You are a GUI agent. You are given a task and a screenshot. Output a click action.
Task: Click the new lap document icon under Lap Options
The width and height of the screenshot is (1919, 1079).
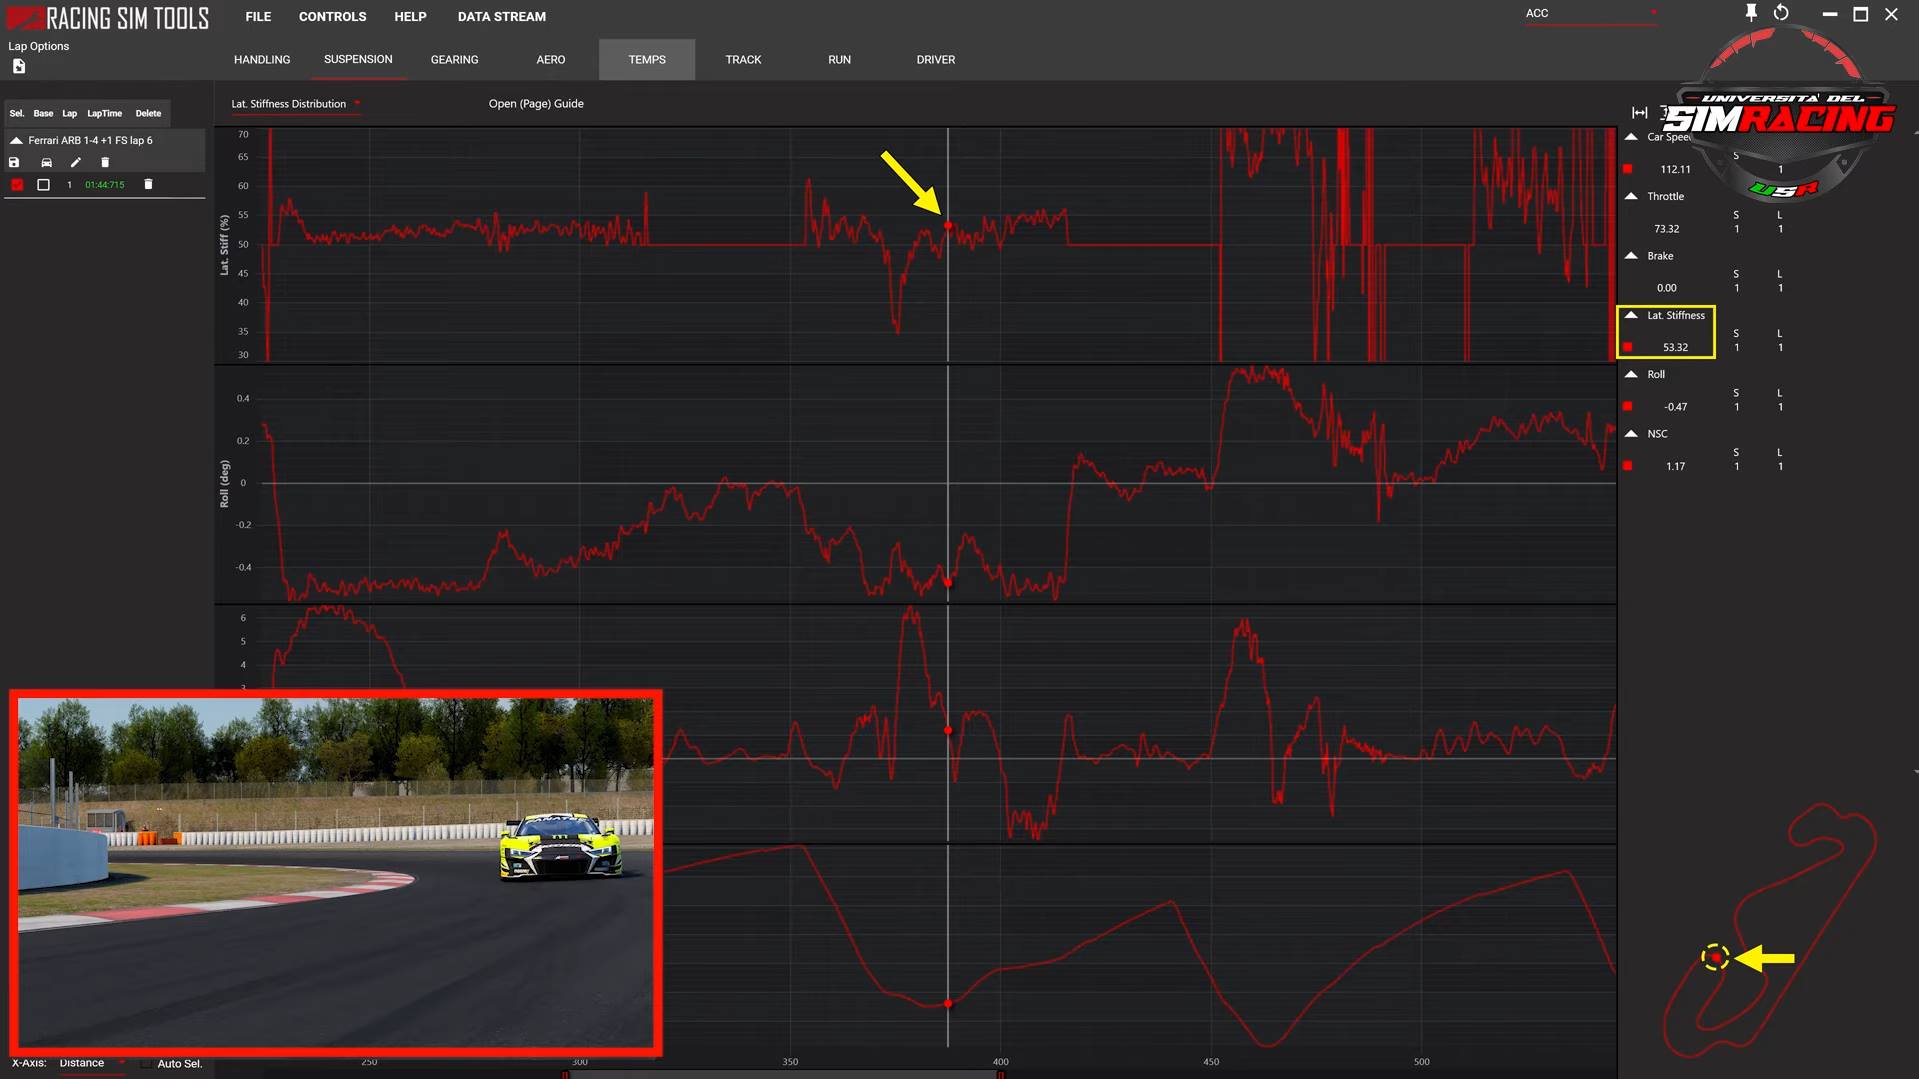click(x=18, y=66)
